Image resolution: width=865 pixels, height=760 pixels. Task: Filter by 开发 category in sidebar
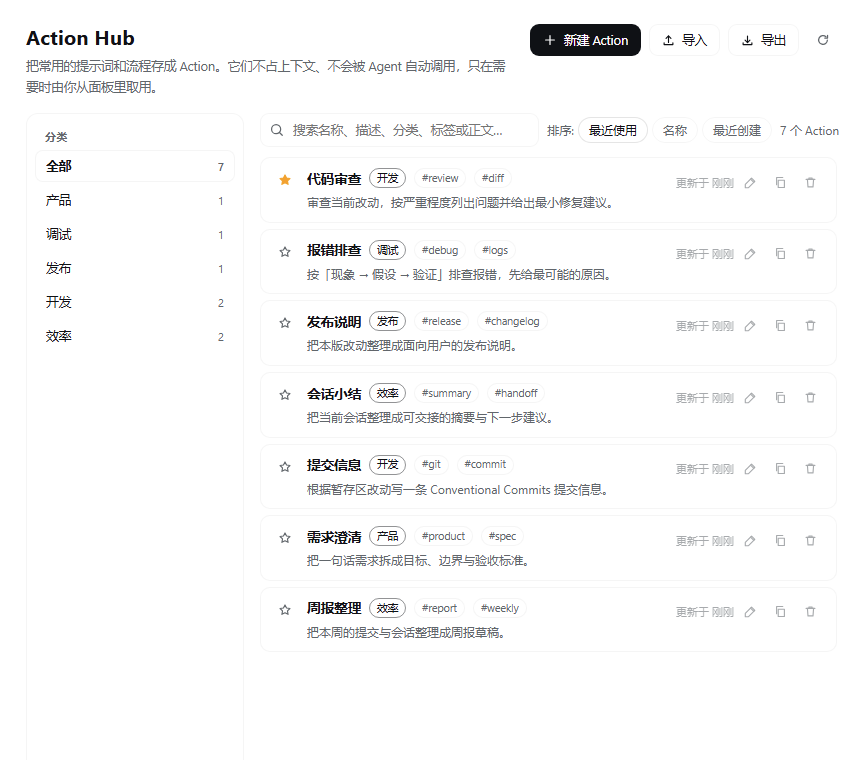135,302
